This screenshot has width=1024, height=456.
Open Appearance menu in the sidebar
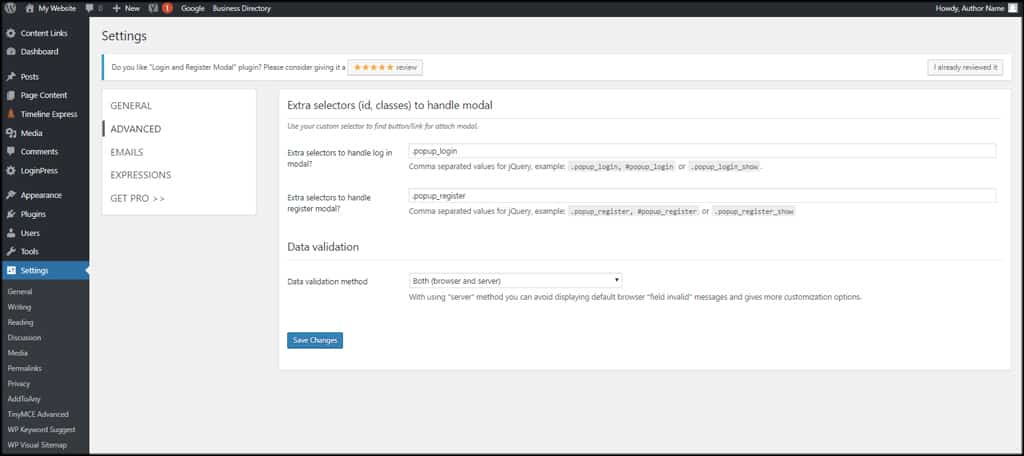pos(41,195)
